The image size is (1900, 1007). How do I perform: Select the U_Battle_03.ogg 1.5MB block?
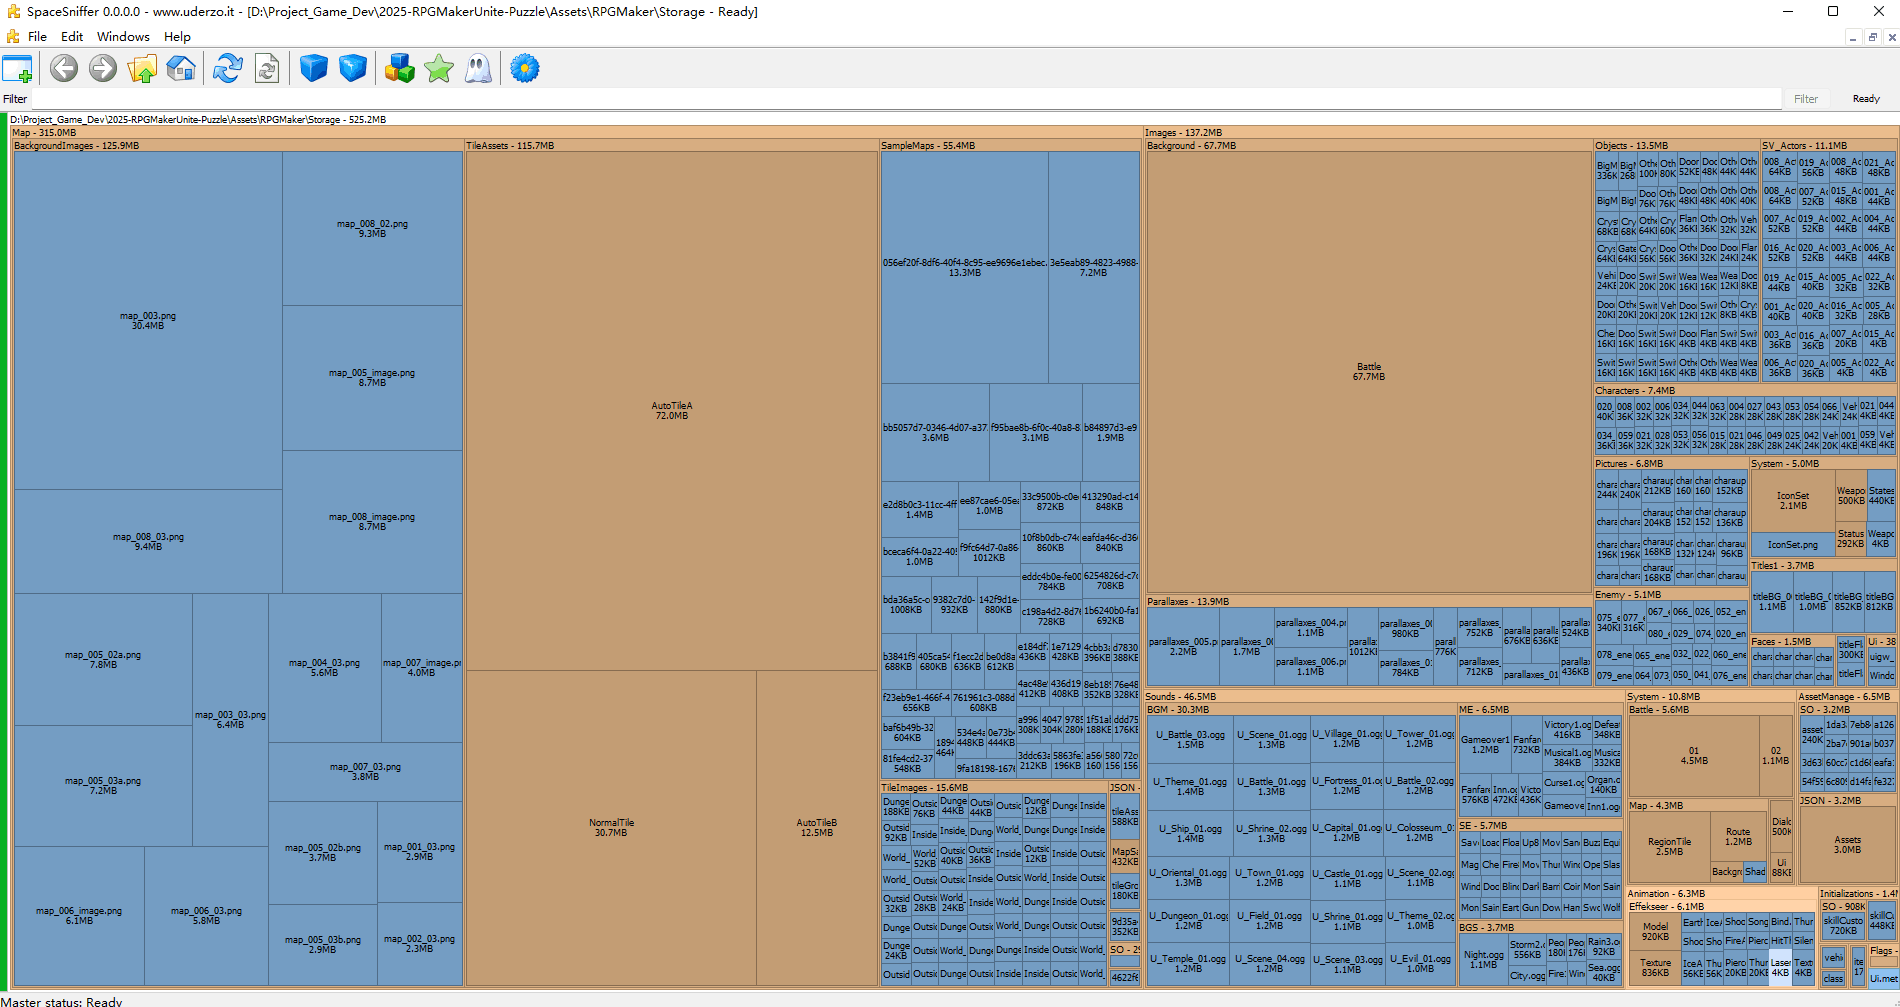click(x=1190, y=739)
